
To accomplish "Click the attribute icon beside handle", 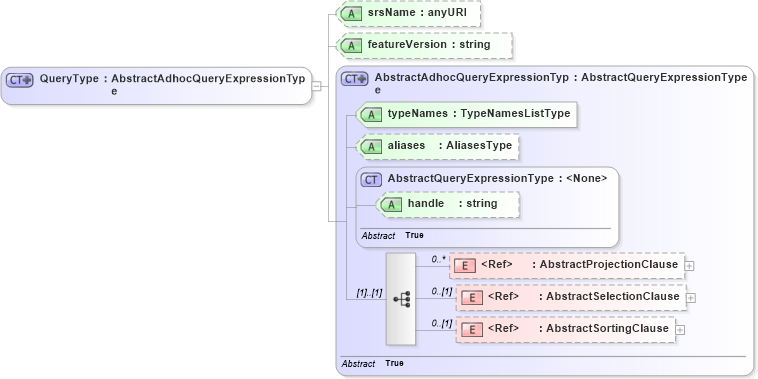I will (390, 205).
